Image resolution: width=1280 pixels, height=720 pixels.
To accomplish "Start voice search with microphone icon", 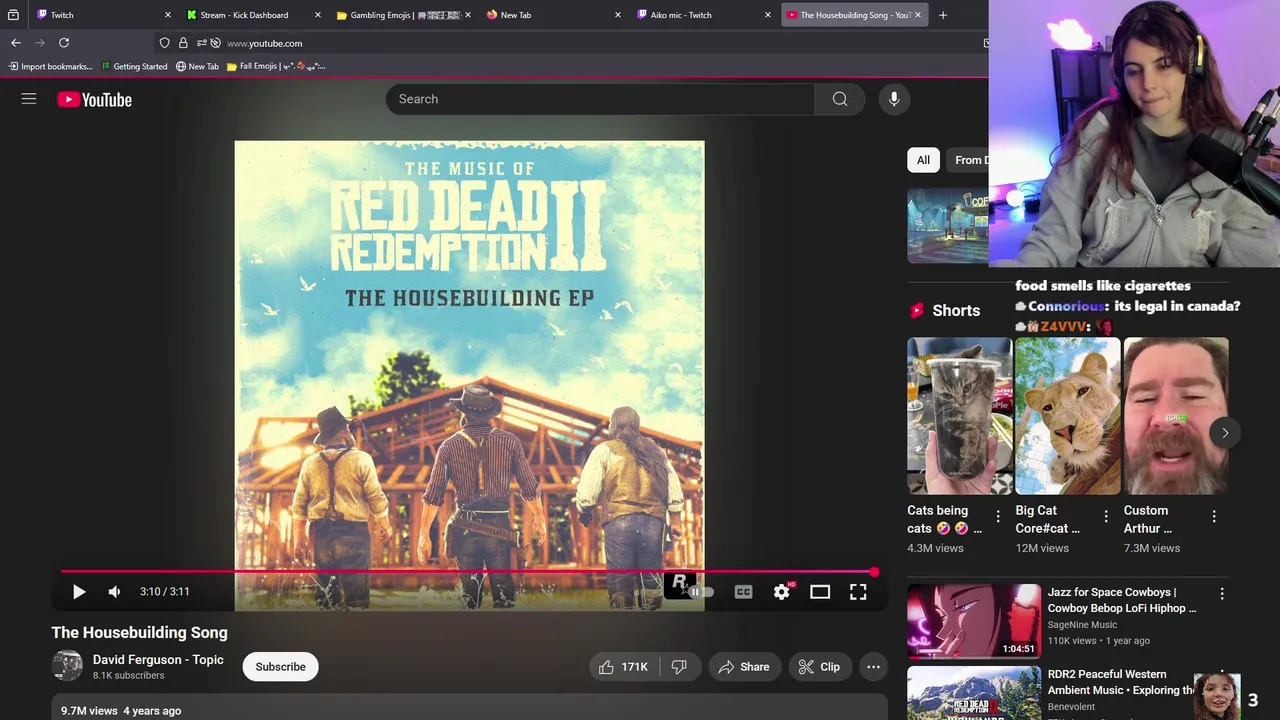I will (894, 99).
